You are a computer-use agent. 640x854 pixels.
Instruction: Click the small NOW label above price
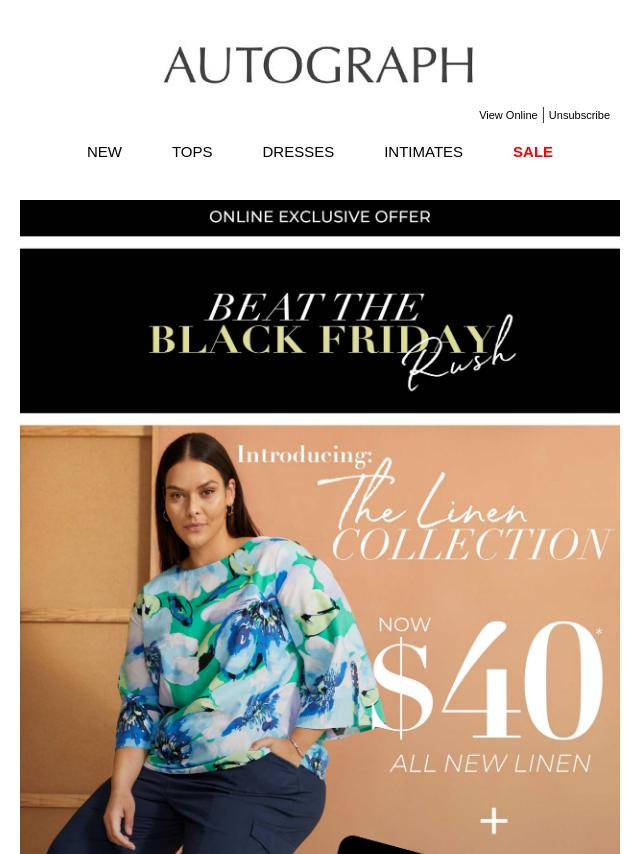tap(405, 624)
